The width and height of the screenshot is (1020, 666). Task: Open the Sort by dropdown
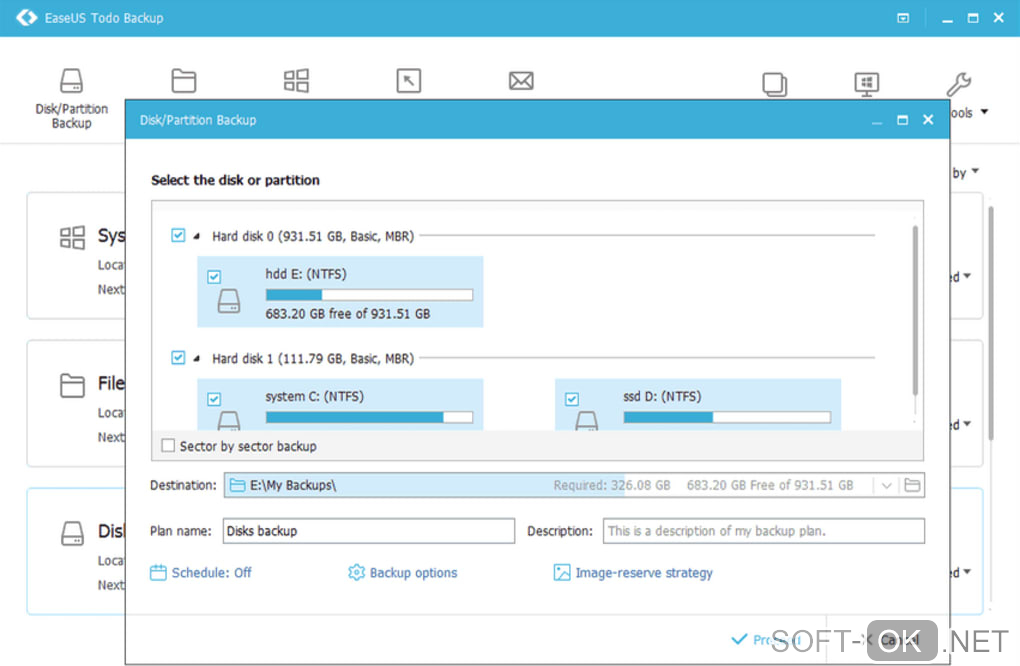pos(965,172)
